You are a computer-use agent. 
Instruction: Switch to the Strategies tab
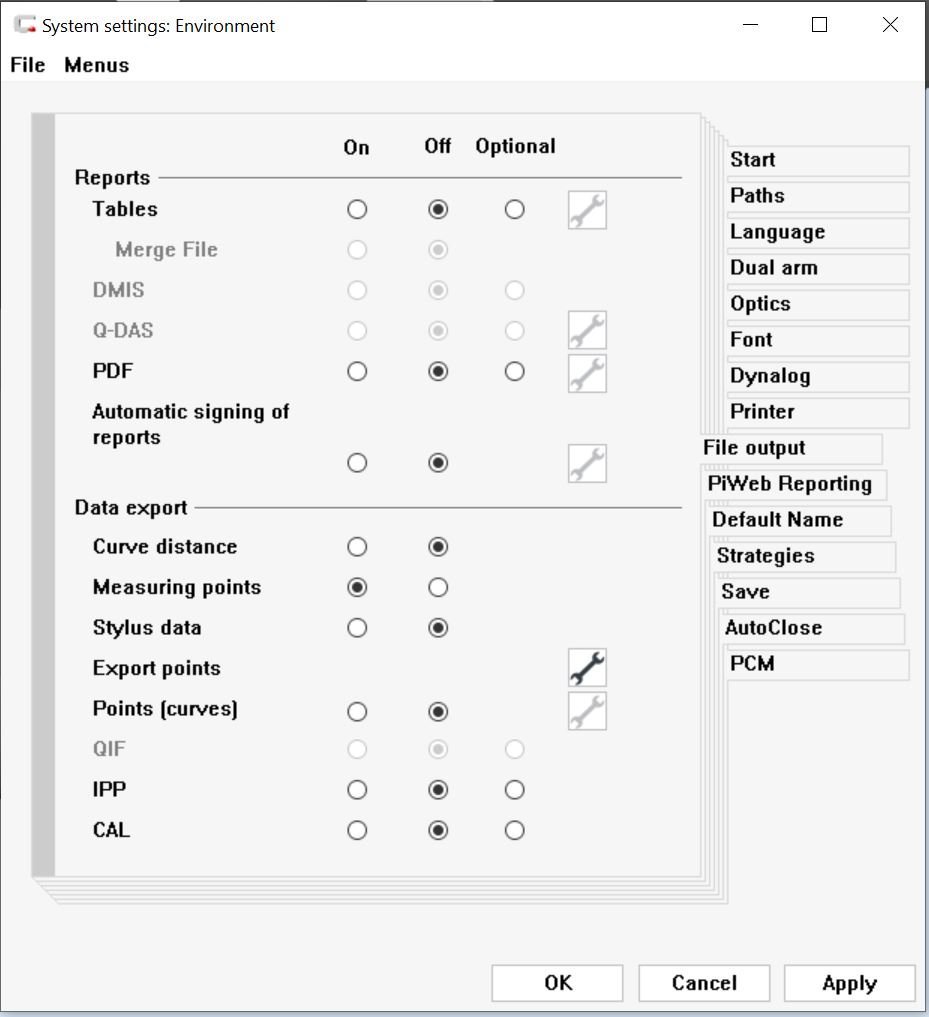(x=766, y=556)
